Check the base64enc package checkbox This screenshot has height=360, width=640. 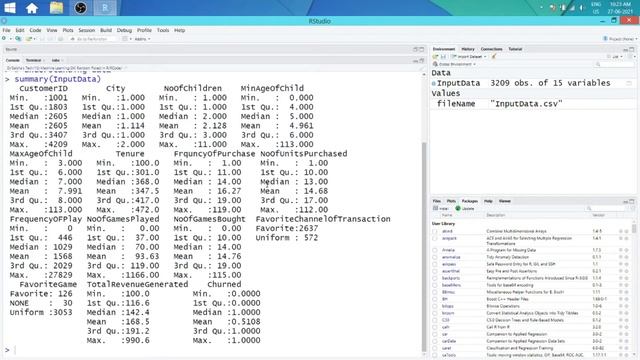pyautogui.click(x=435, y=285)
